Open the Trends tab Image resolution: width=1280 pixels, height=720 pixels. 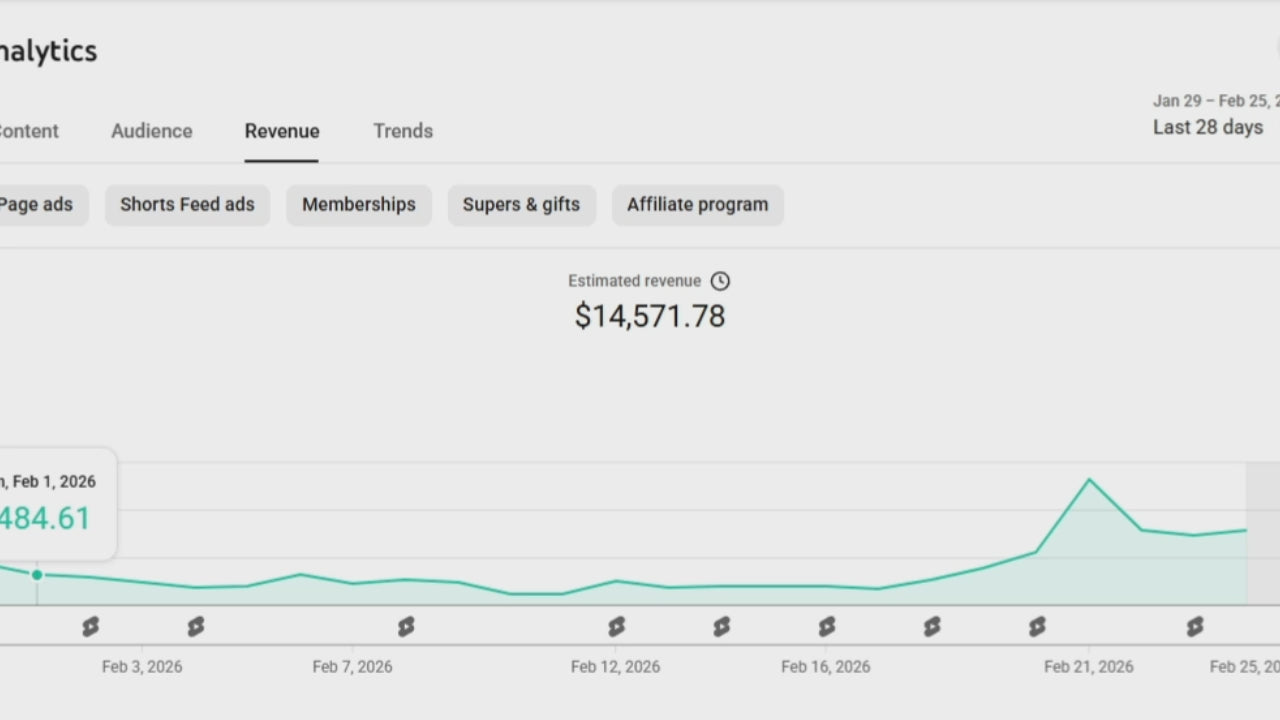pos(403,131)
